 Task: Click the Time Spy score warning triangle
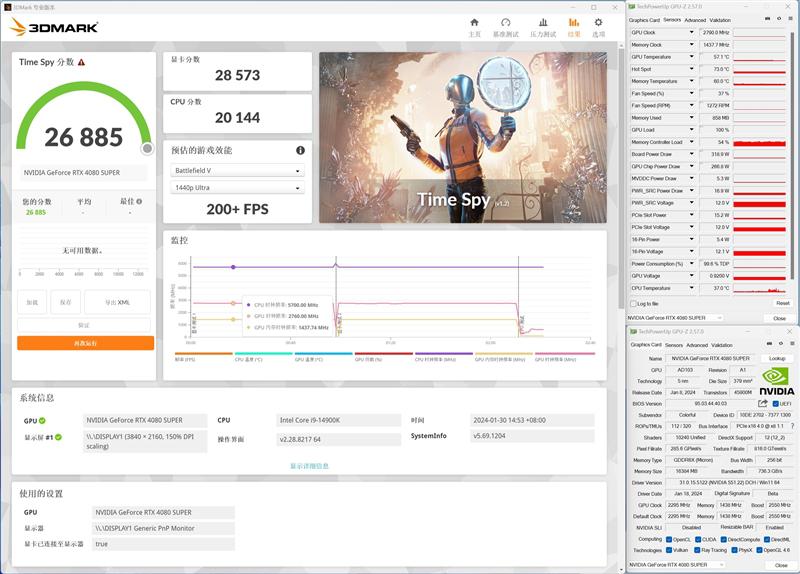(x=82, y=62)
